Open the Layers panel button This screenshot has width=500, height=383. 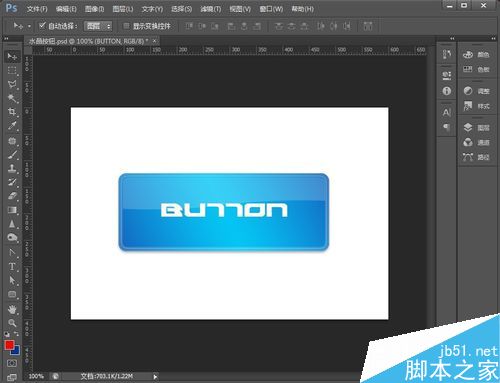coord(476,128)
